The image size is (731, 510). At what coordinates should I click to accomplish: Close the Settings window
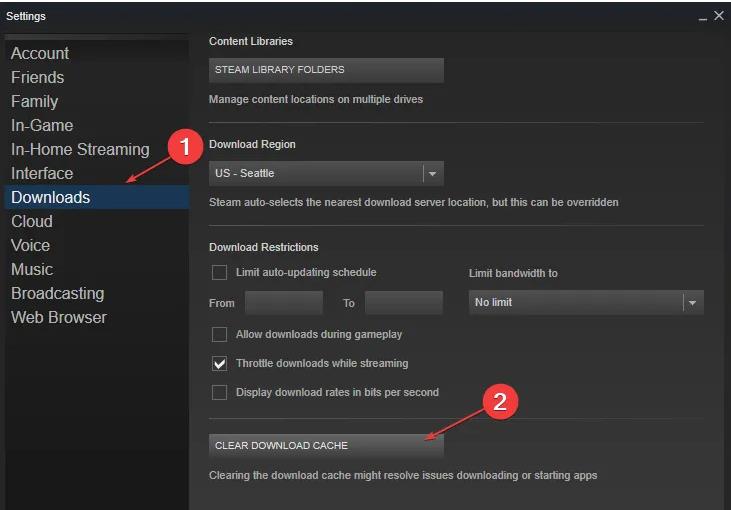(719, 16)
